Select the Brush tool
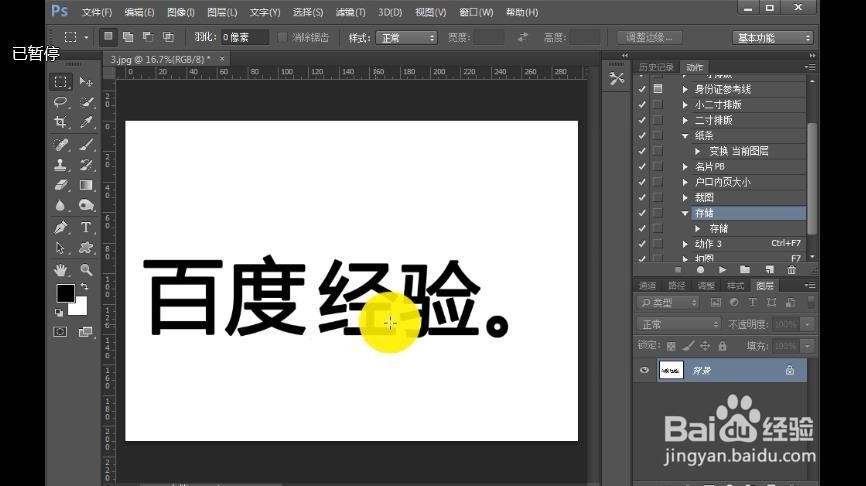Screen dimensions: 866x486 coord(86,145)
